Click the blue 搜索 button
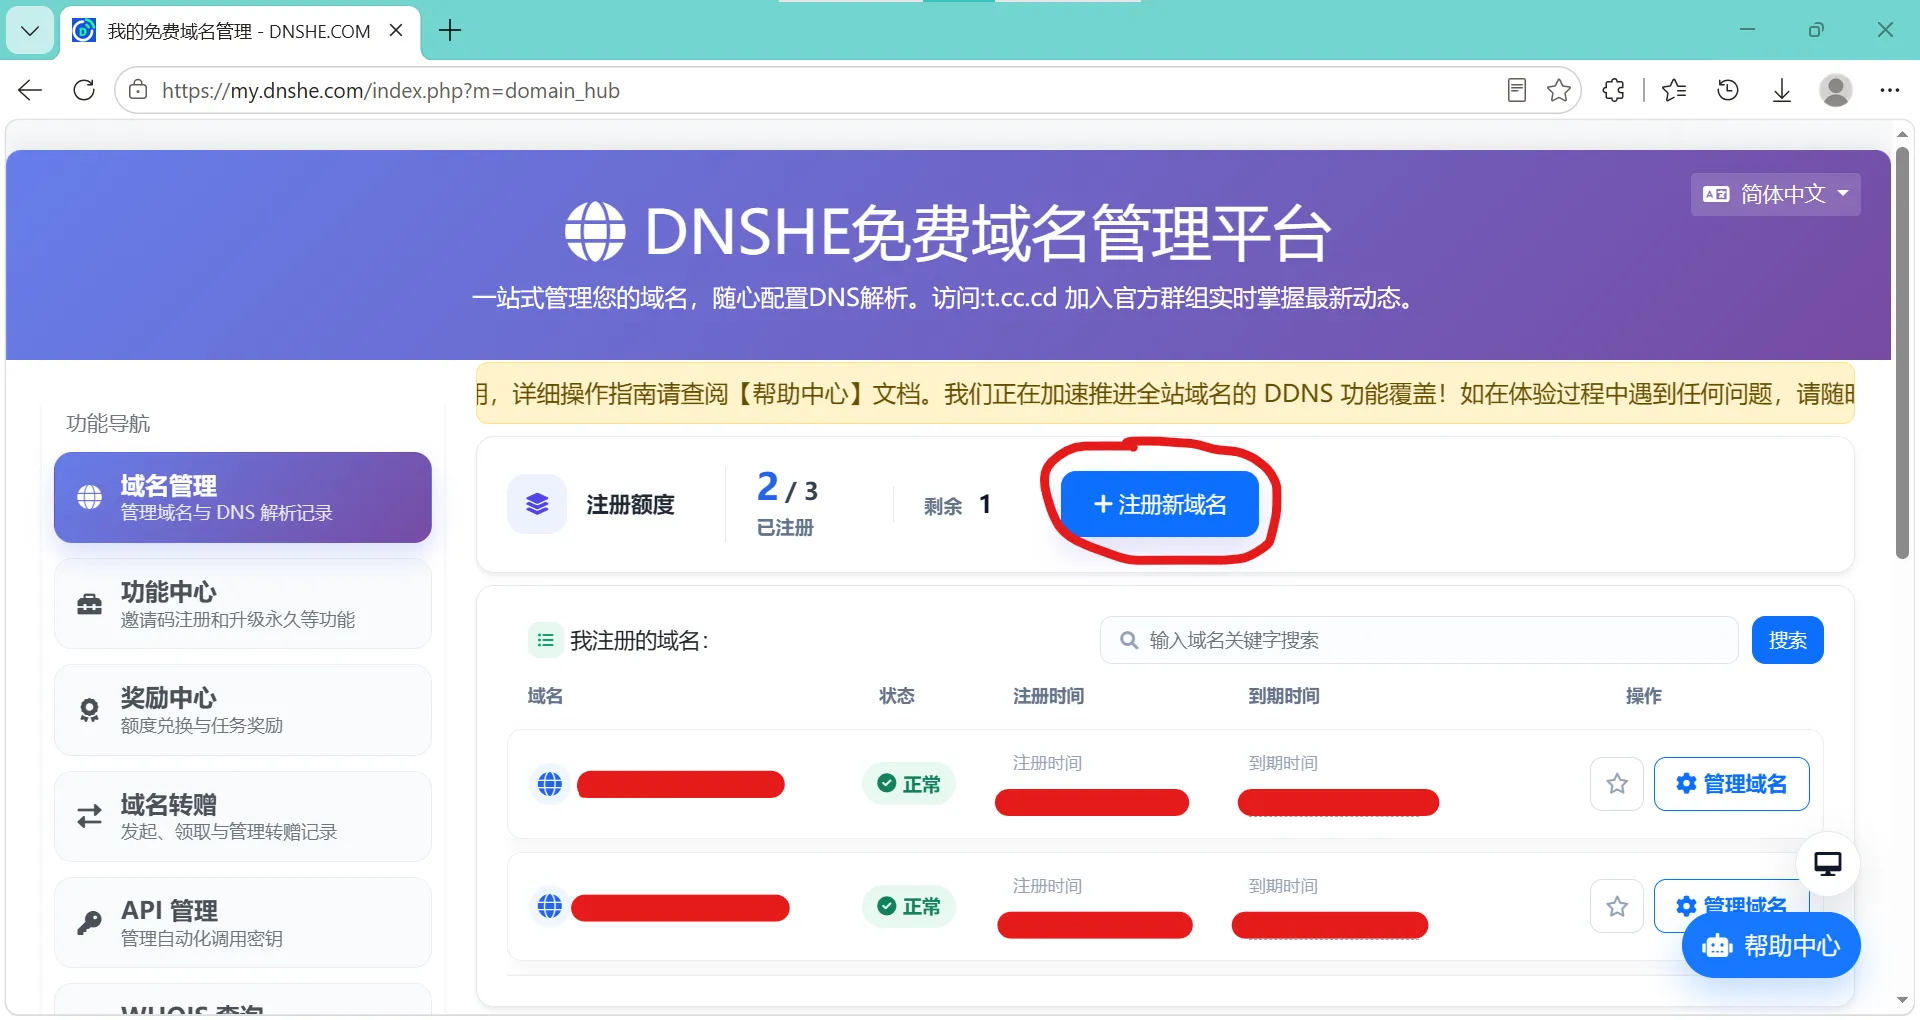Image resolution: width=1920 pixels, height=1020 pixels. click(x=1787, y=640)
